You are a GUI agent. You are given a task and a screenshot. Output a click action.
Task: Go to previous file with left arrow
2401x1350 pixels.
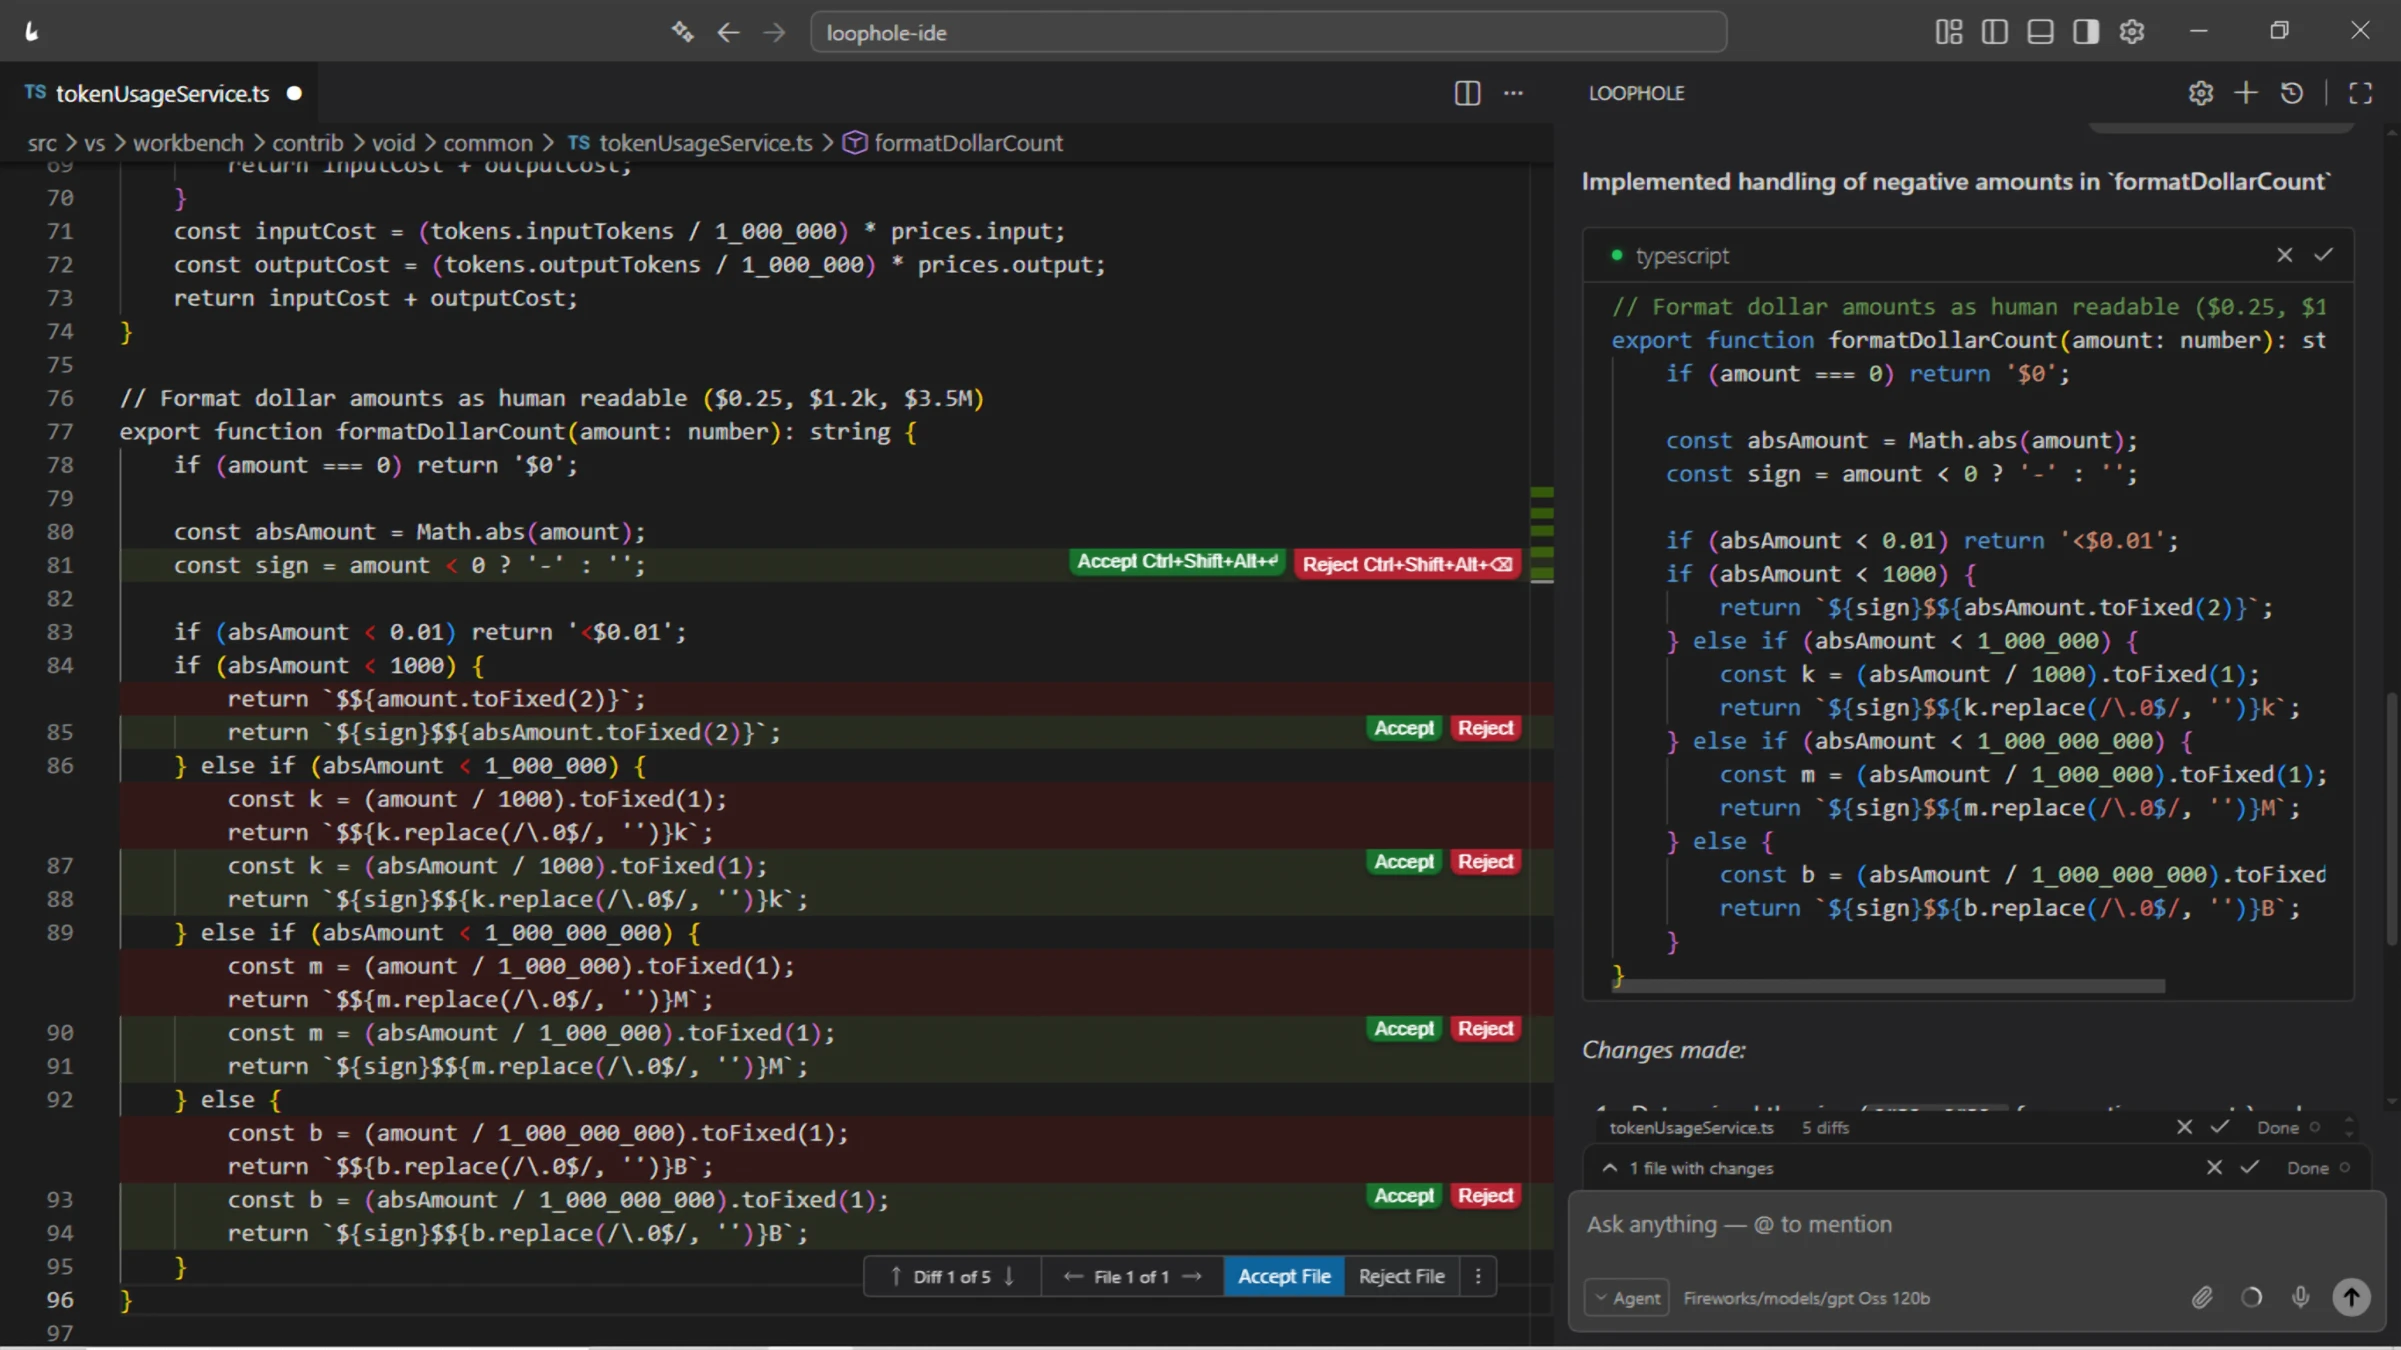pos(1072,1277)
